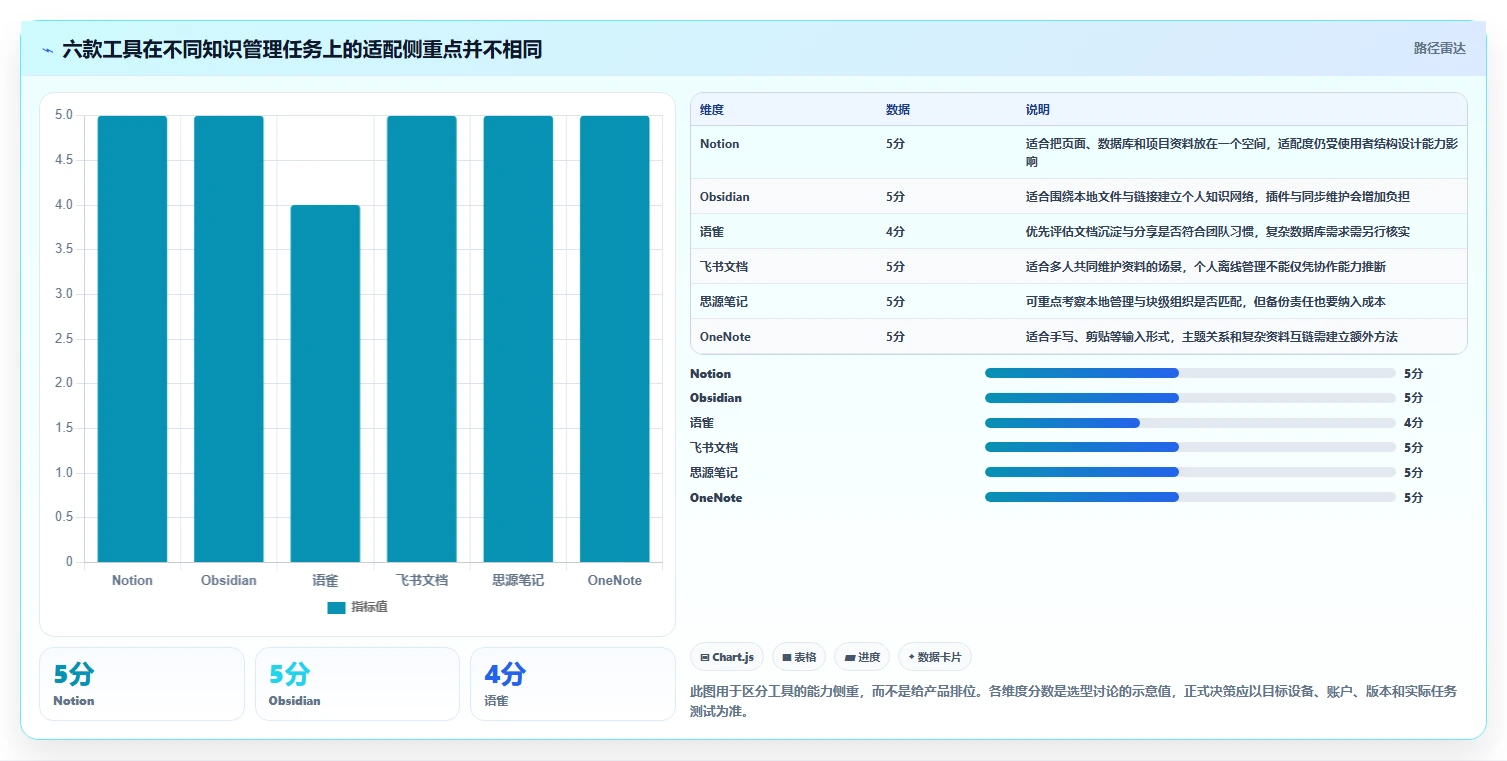Click the footnote starting 此图用于区分工具
The height and width of the screenshot is (761, 1507).
pos(1074,701)
